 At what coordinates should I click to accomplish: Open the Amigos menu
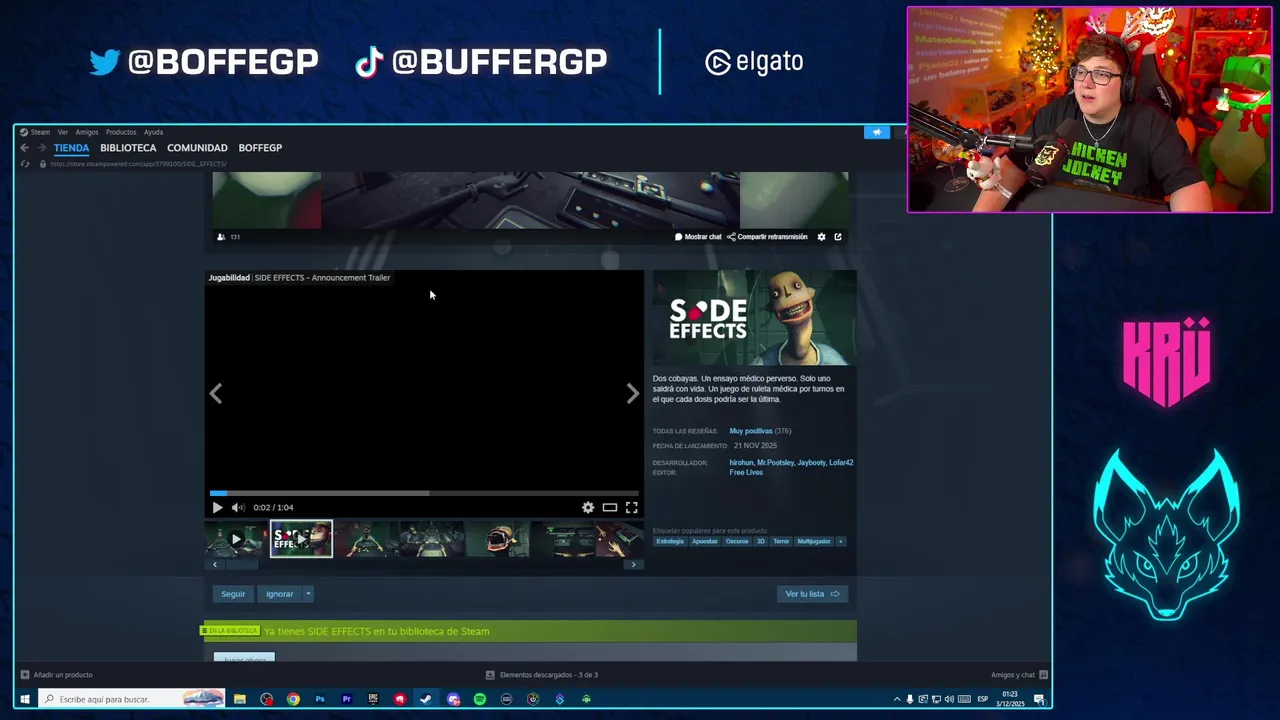pyautogui.click(x=87, y=132)
